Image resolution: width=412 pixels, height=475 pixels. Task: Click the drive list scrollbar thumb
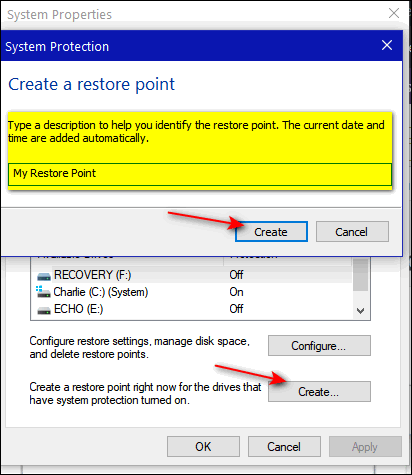[360, 274]
